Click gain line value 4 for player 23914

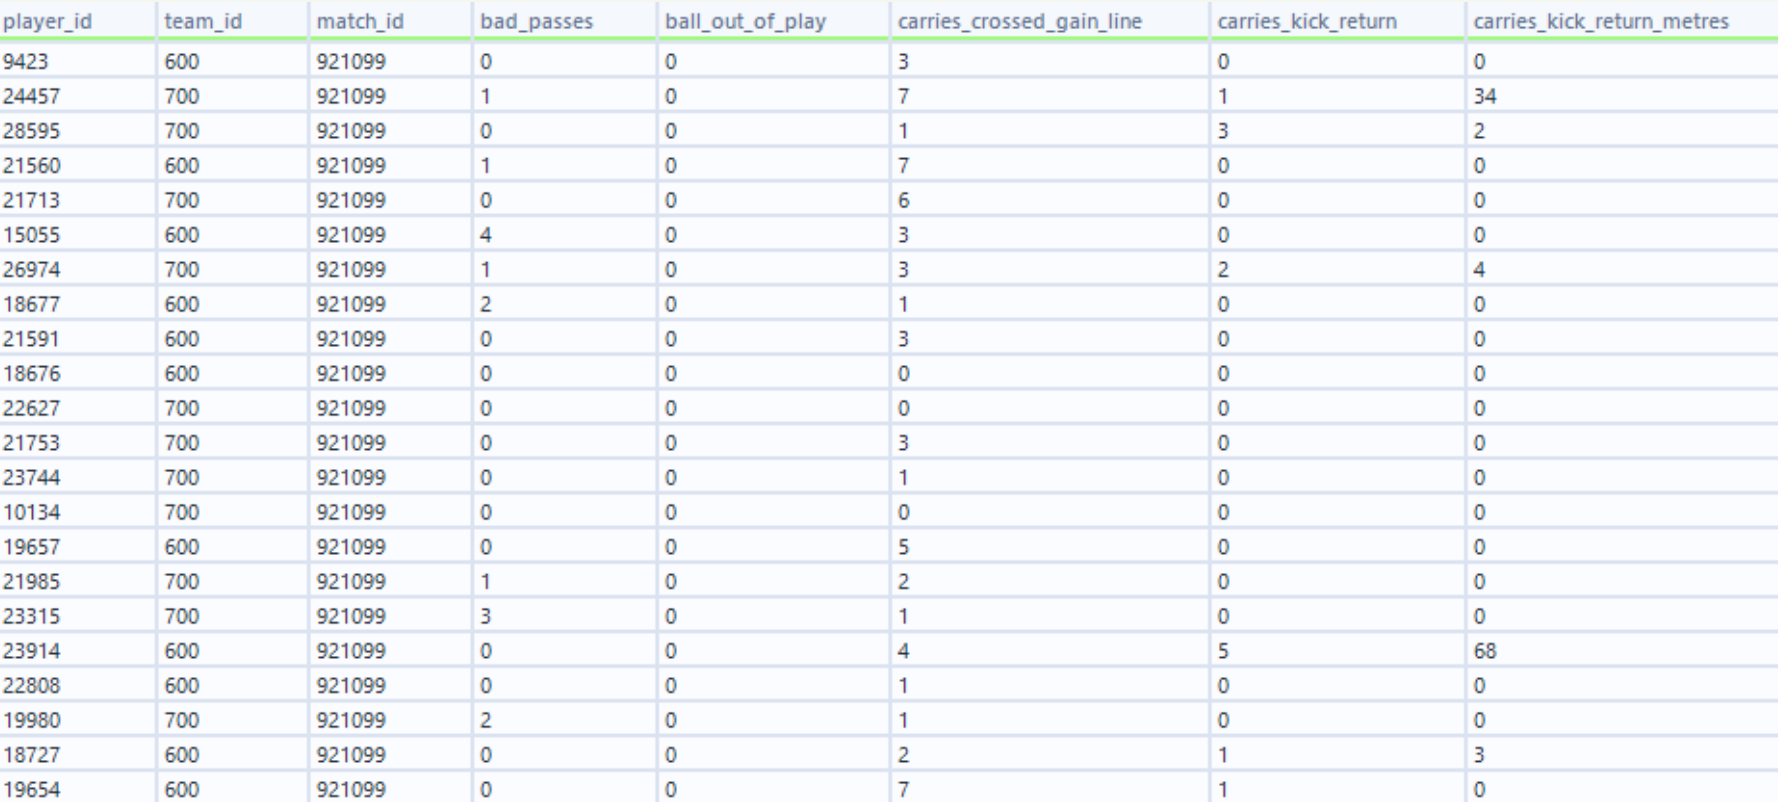tap(1049, 651)
